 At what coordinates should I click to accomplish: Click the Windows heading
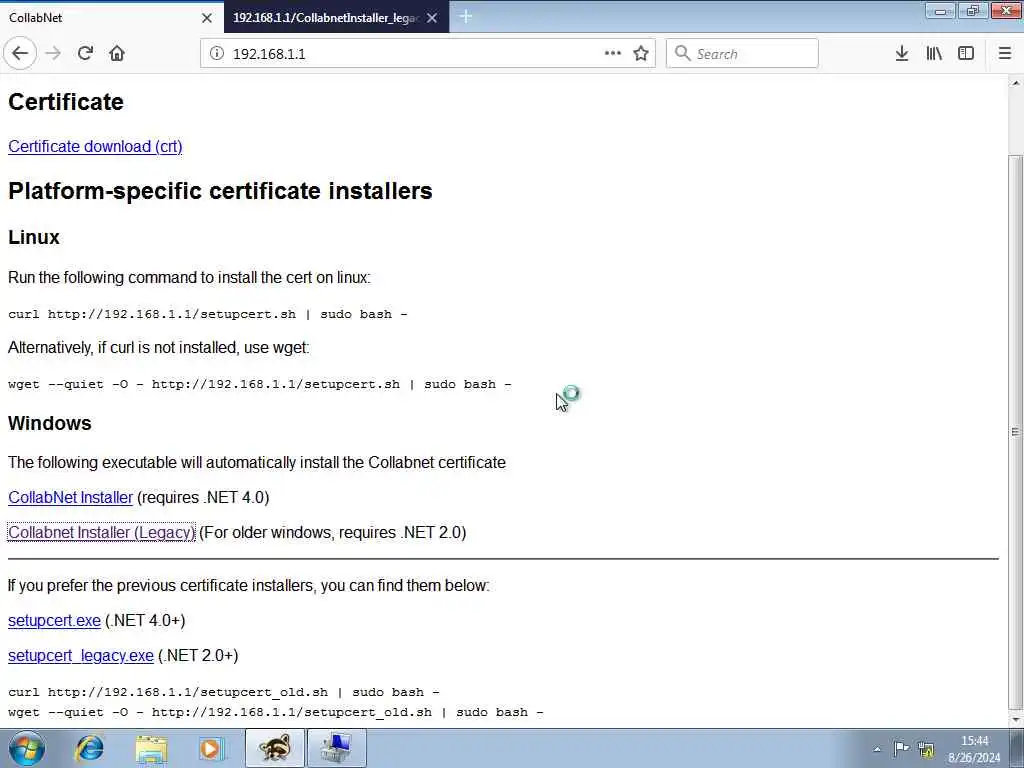50,423
